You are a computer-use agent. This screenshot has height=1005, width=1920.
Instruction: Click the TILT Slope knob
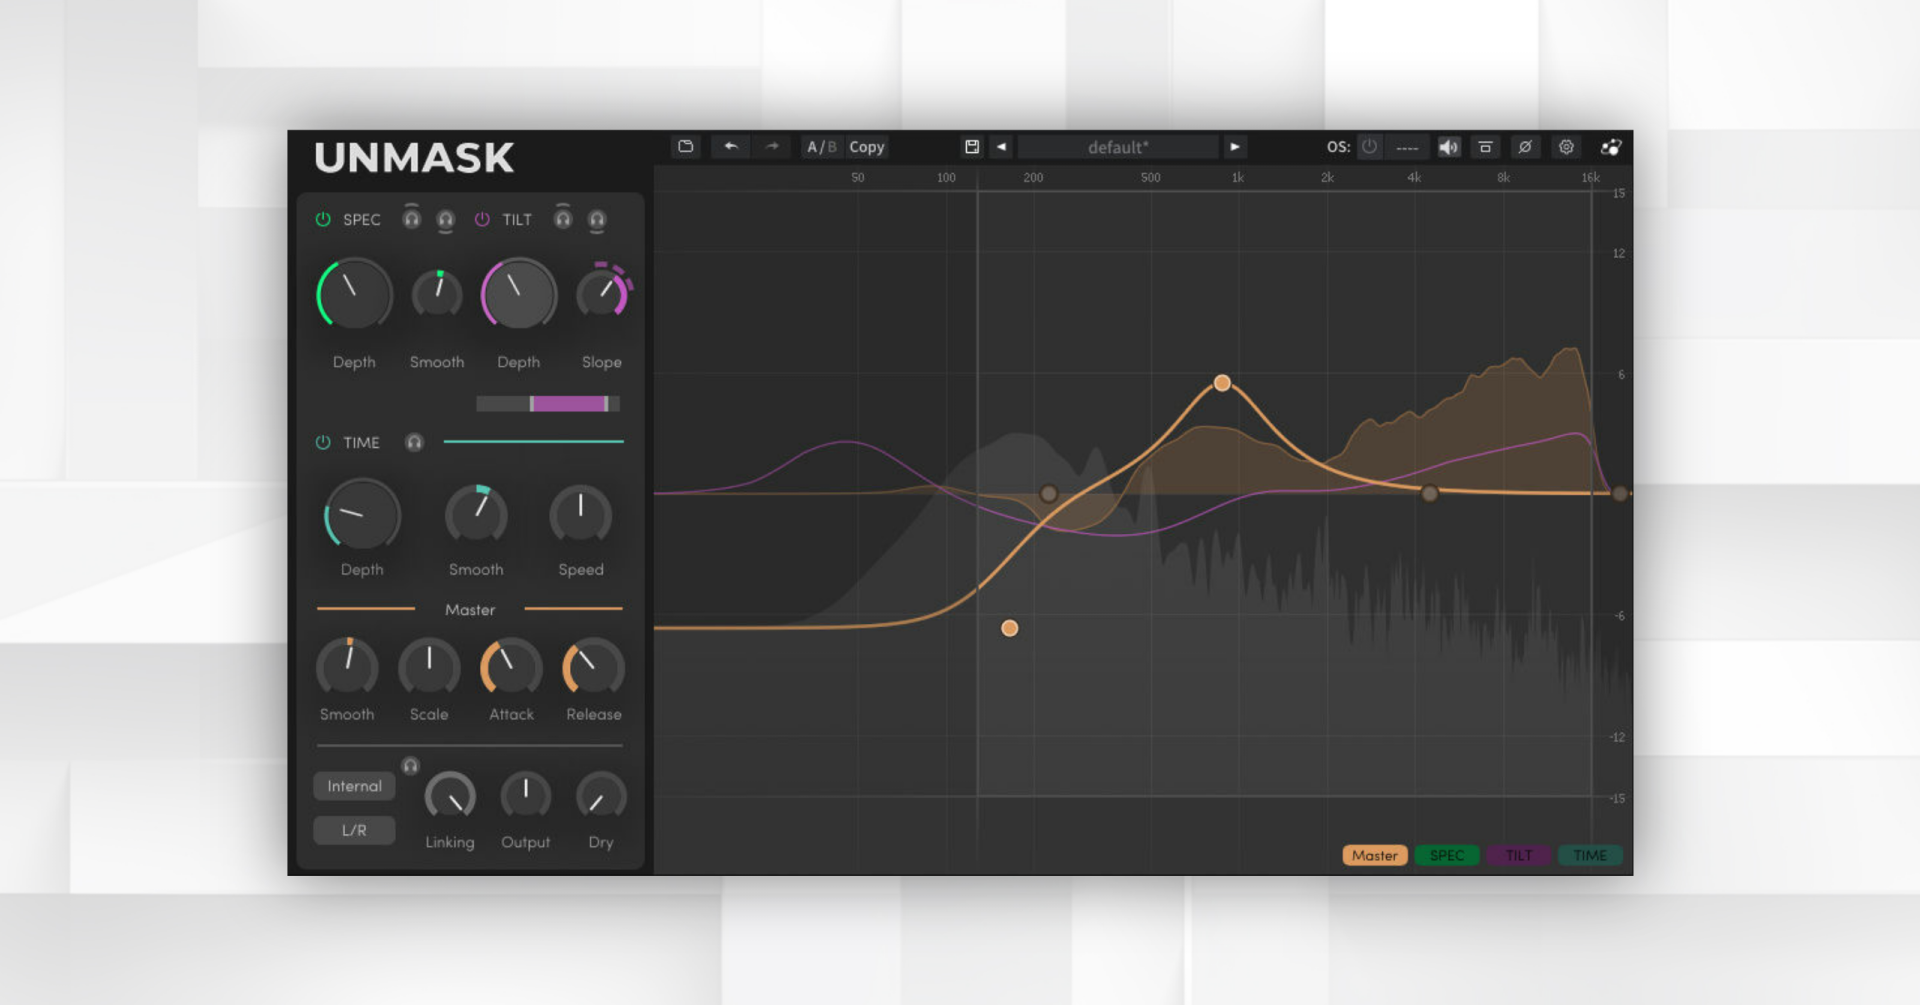[602, 294]
